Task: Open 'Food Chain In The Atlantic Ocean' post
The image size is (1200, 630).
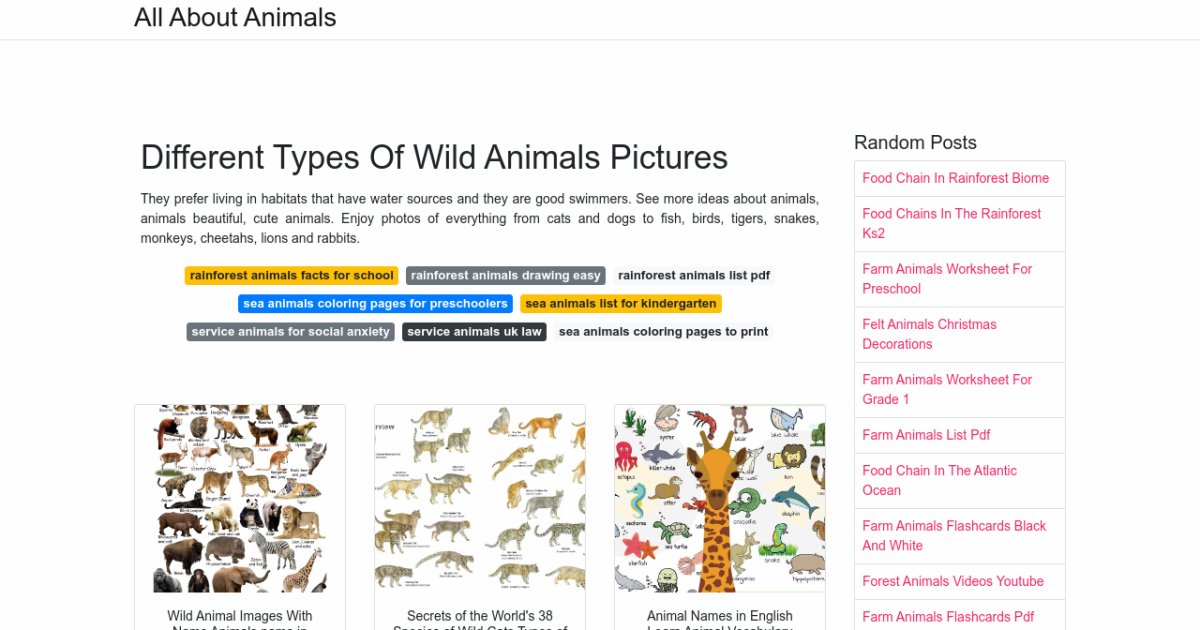Action: (x=939, y=480)
